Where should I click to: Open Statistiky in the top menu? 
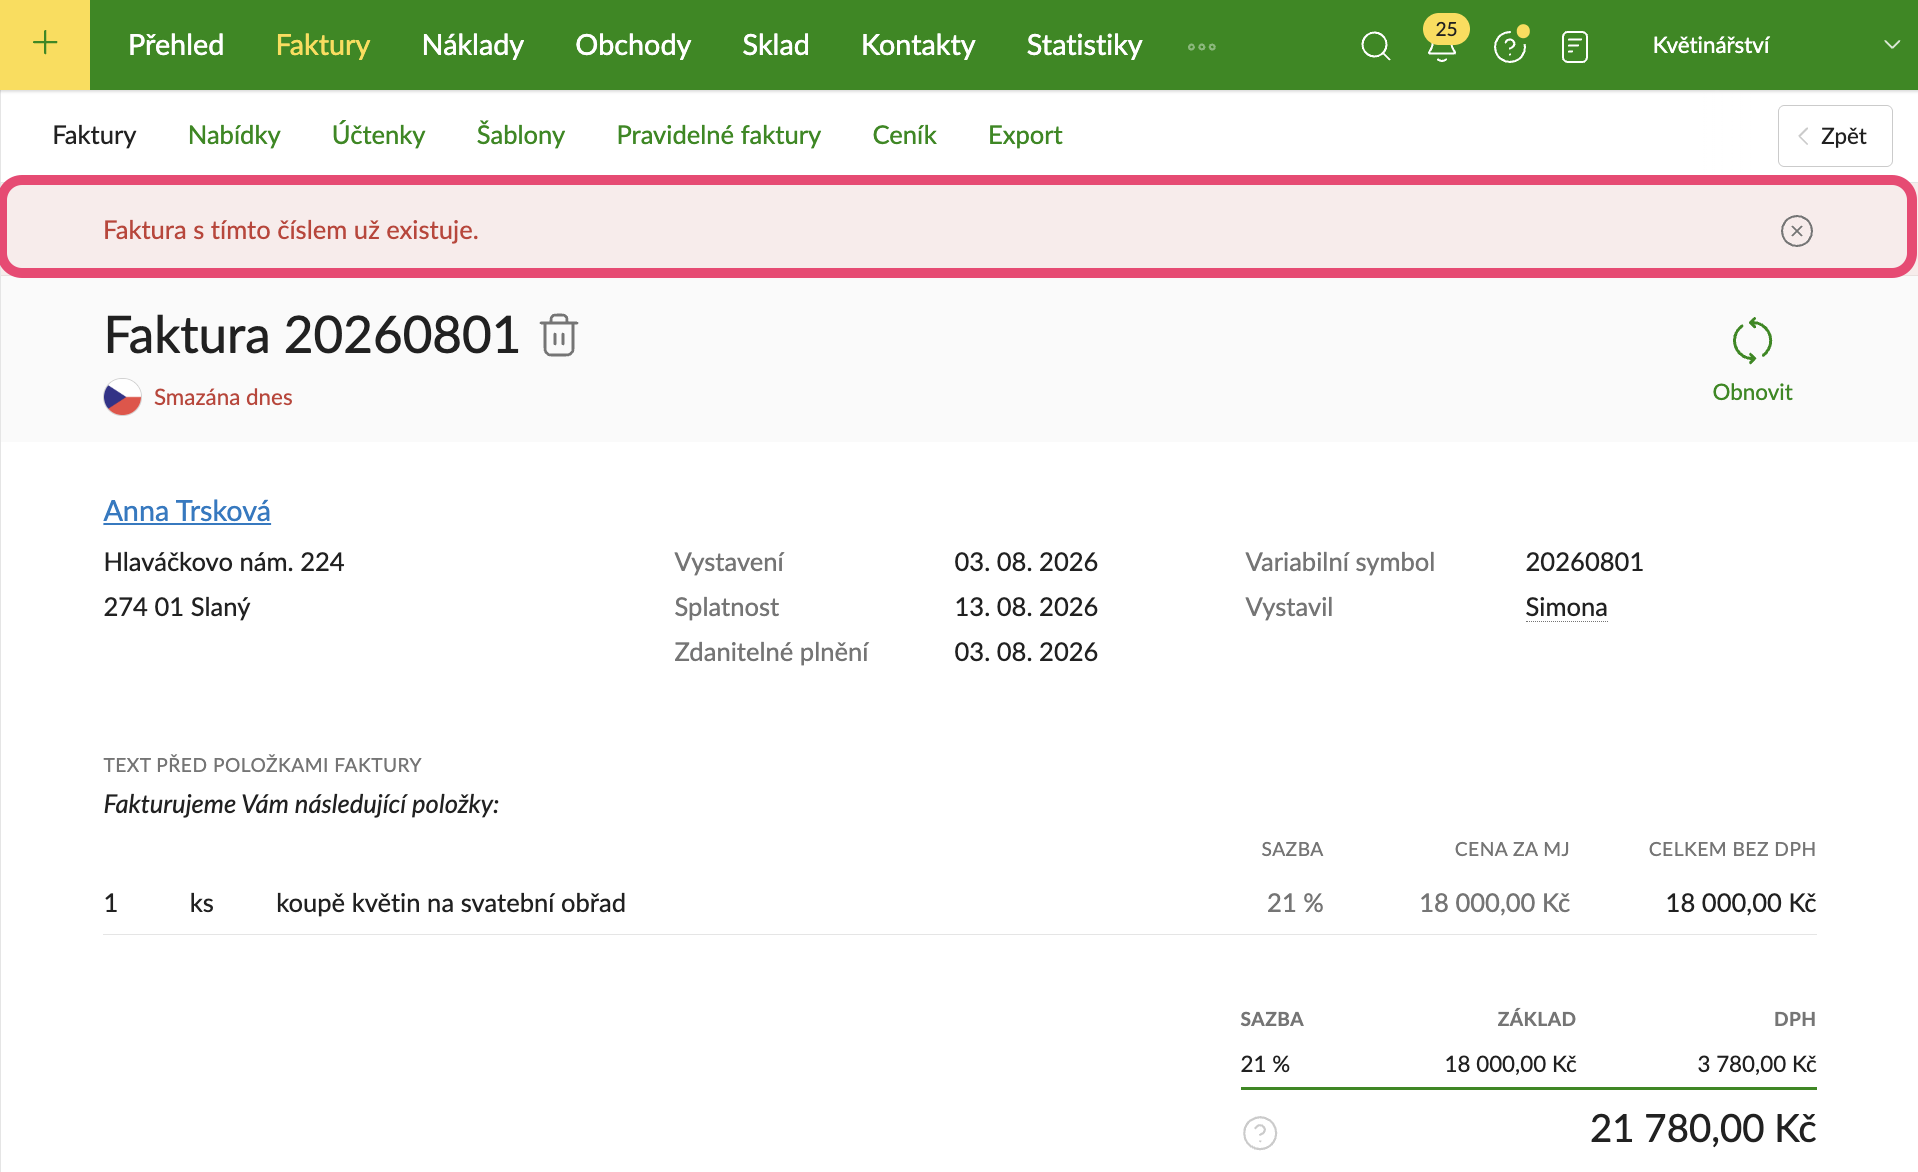(x=1084, y=45)
